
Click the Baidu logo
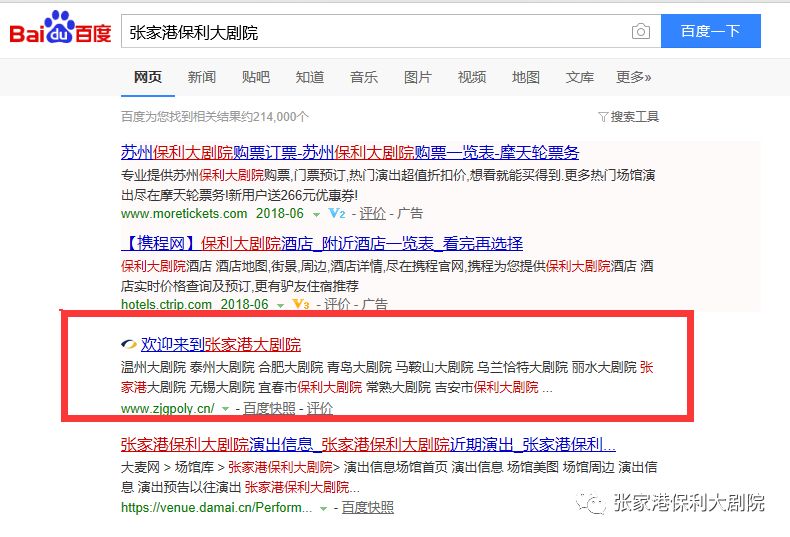click(x=60, y=28)
